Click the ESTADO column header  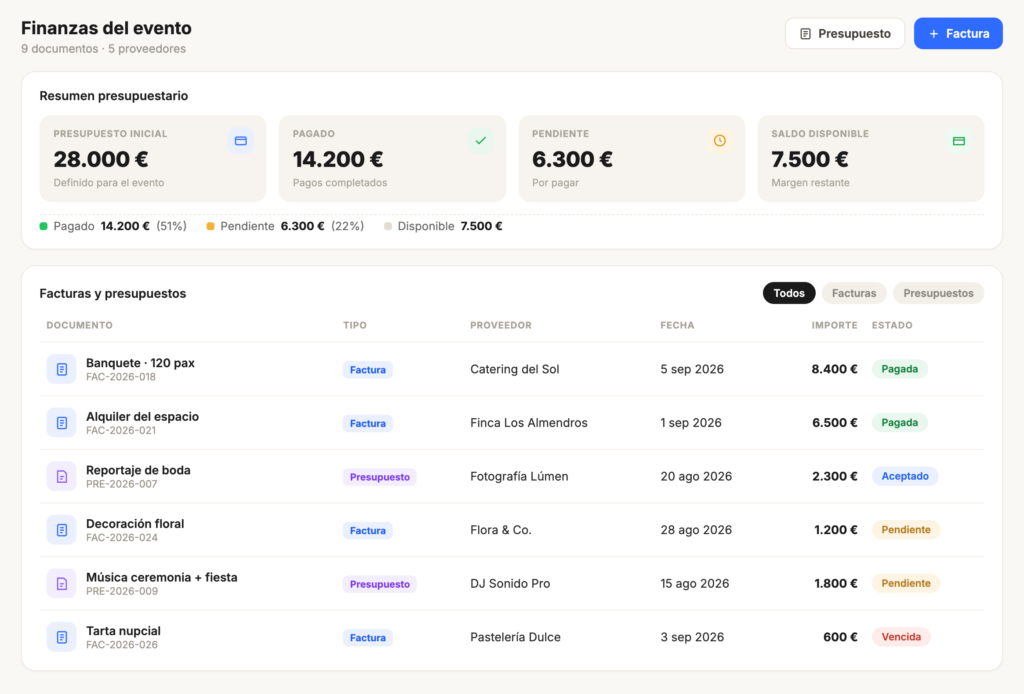[x=892, y=325]
